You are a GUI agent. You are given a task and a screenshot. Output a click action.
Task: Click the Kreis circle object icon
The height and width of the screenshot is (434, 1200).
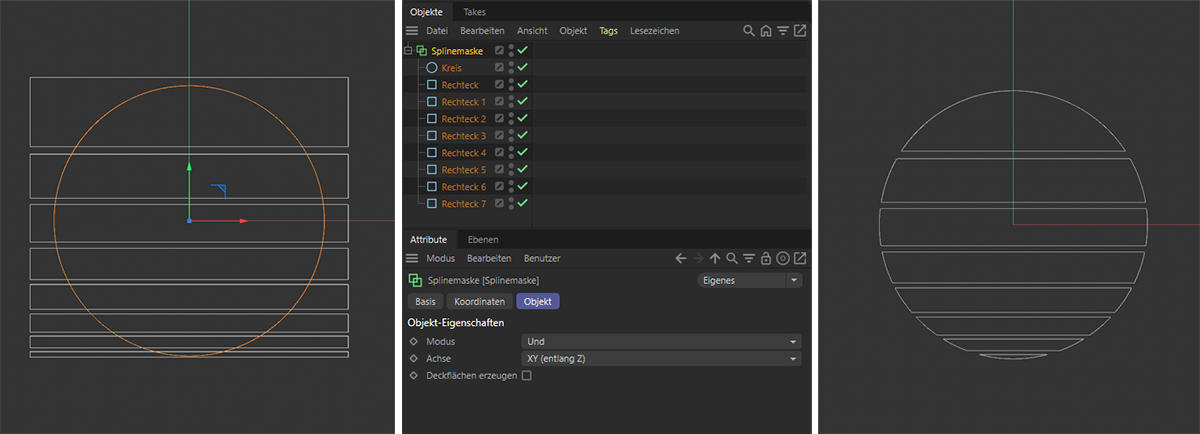point(432,68)
